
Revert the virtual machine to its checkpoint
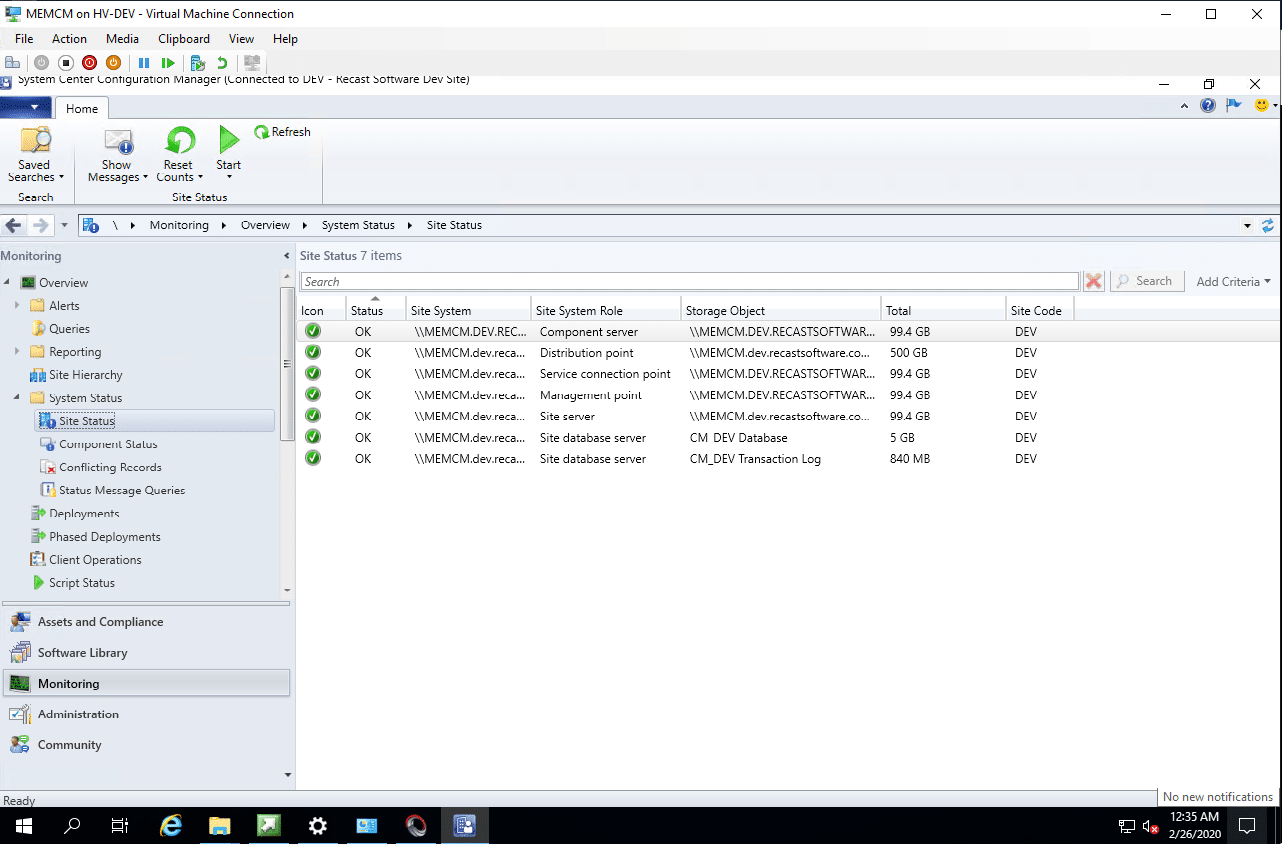tap(222, 62)
